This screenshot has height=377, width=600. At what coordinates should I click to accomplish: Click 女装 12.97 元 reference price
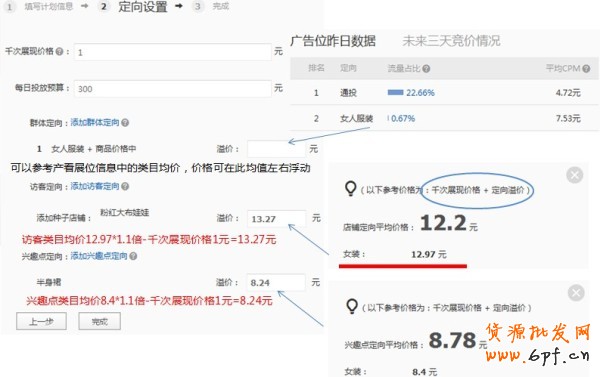(x=395, y=254)
